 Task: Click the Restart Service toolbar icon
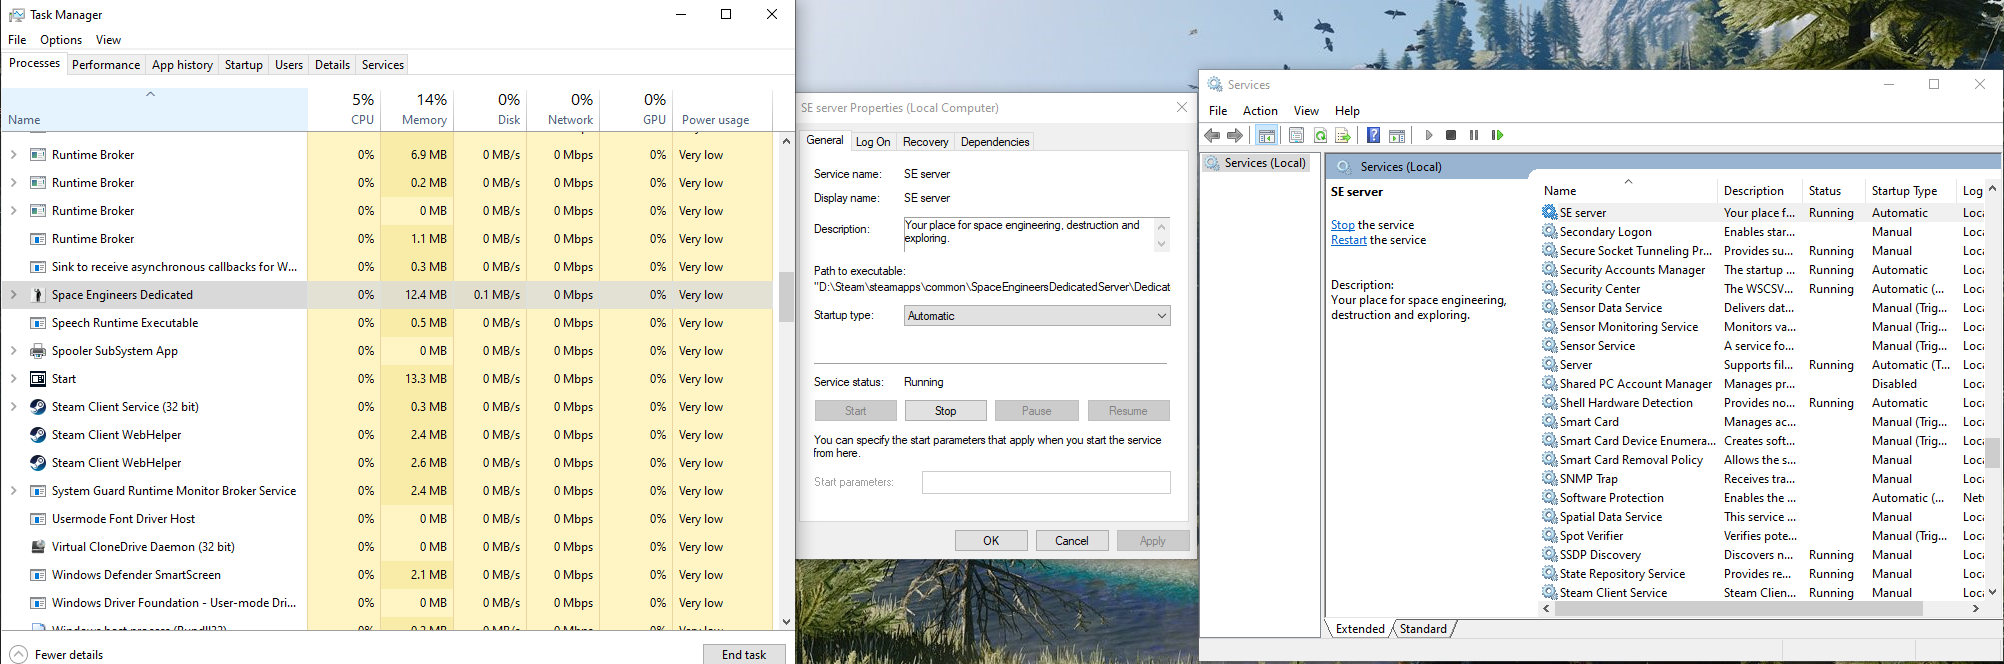pyautogui.click(x=1497, y=135)
